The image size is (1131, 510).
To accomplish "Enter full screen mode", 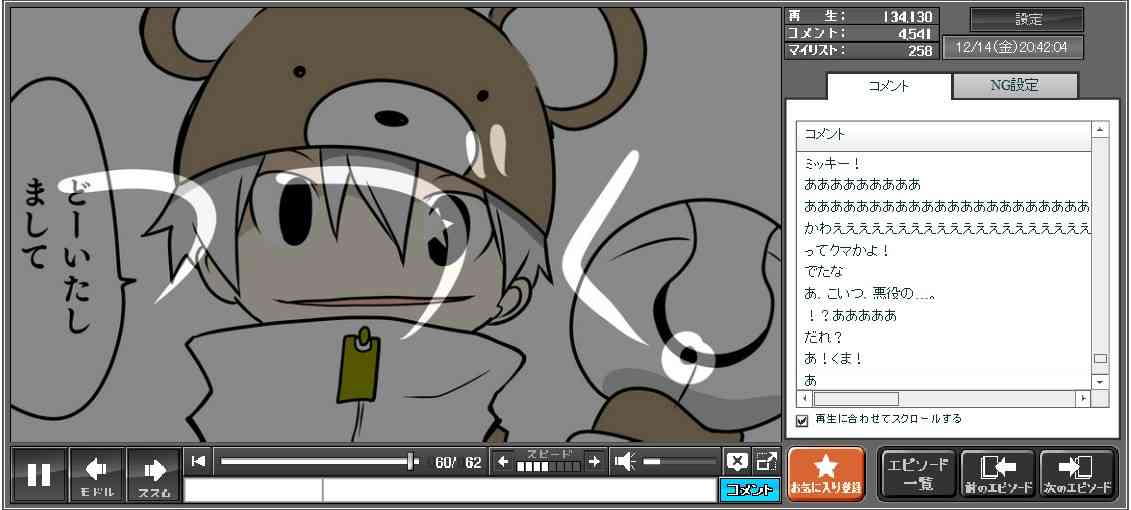I will 766,461.
